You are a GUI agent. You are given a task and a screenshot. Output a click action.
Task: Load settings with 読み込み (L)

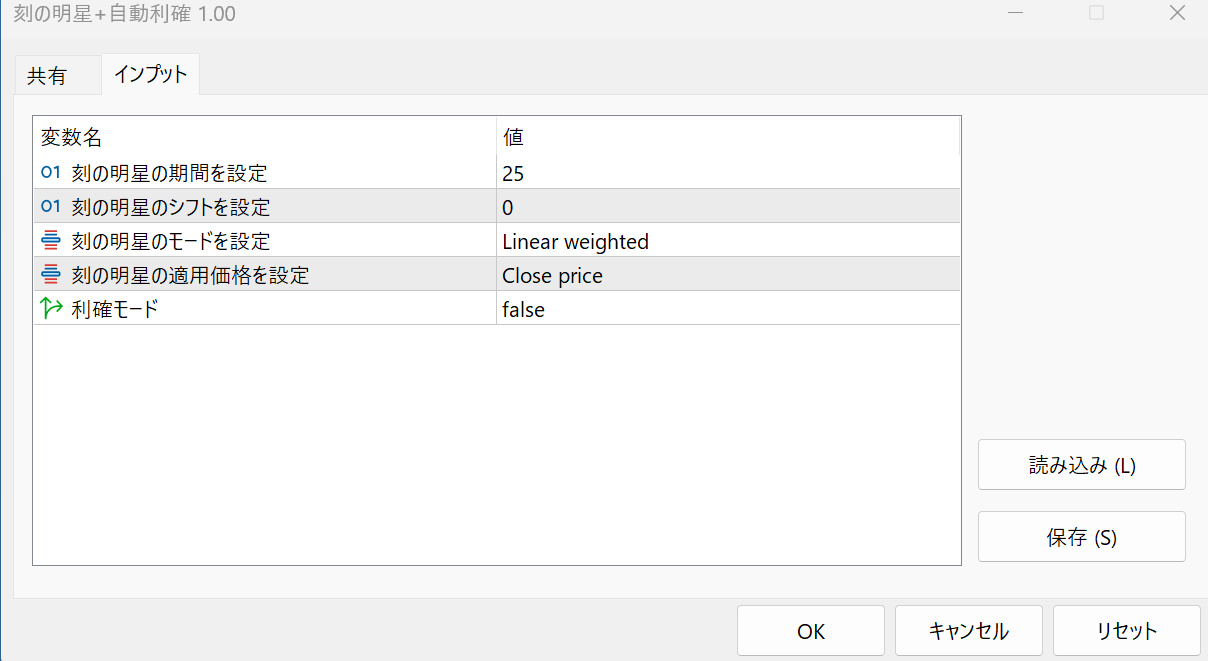1081,465
